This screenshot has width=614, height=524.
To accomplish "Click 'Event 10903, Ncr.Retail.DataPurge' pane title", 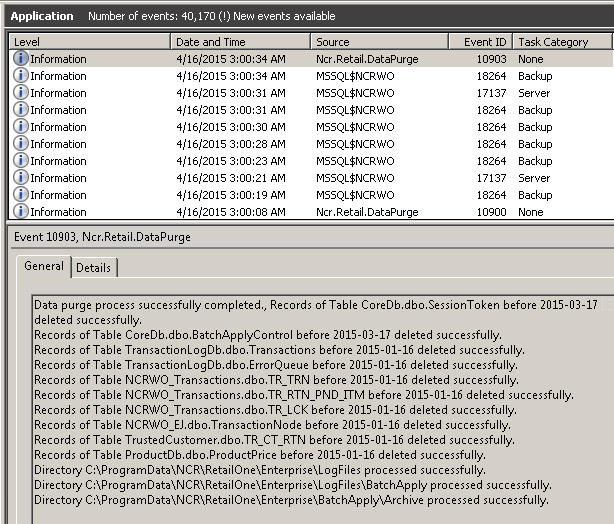I will (x=102, y=237).
